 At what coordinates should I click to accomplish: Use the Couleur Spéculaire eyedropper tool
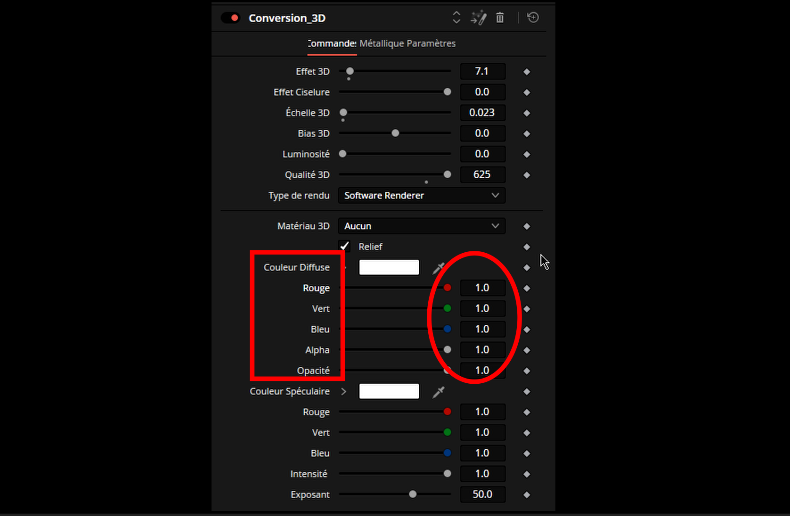[438, 392]
